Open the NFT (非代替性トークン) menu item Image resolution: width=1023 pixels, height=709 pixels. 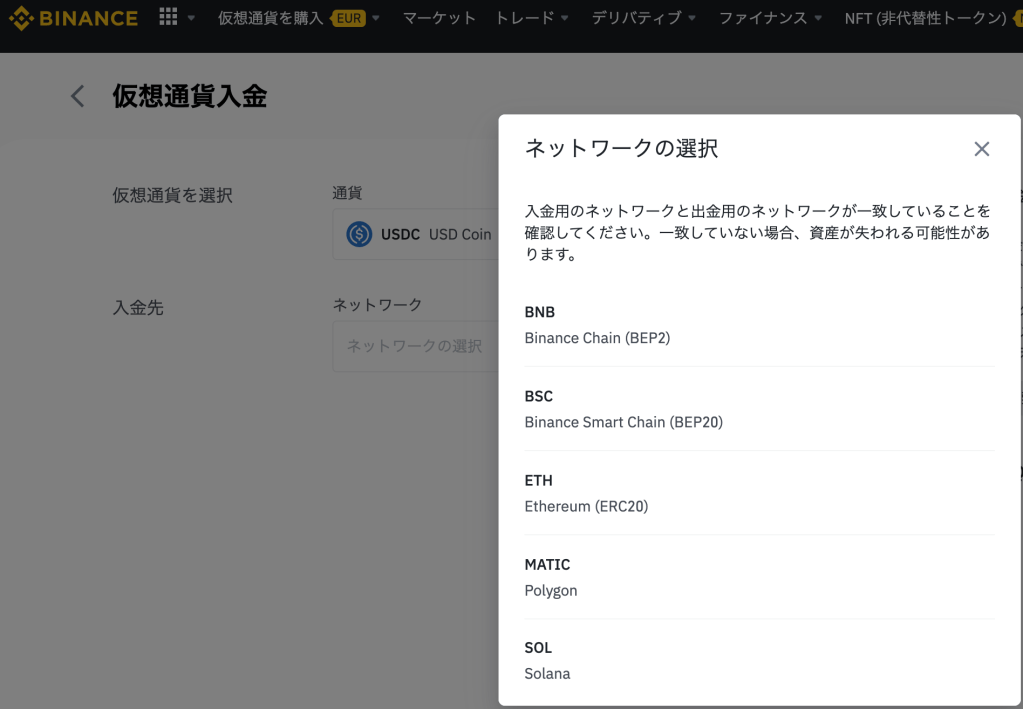click(x=925, y=18)
